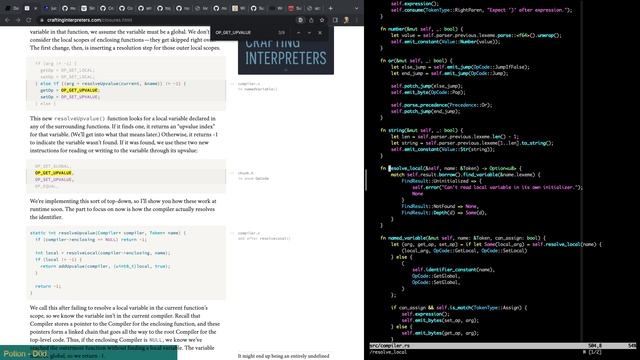Image resolution: width=640 pixels, height=360 pixels.
Task: Click the Crafting Interpreters logo
Action: point(286,54)
